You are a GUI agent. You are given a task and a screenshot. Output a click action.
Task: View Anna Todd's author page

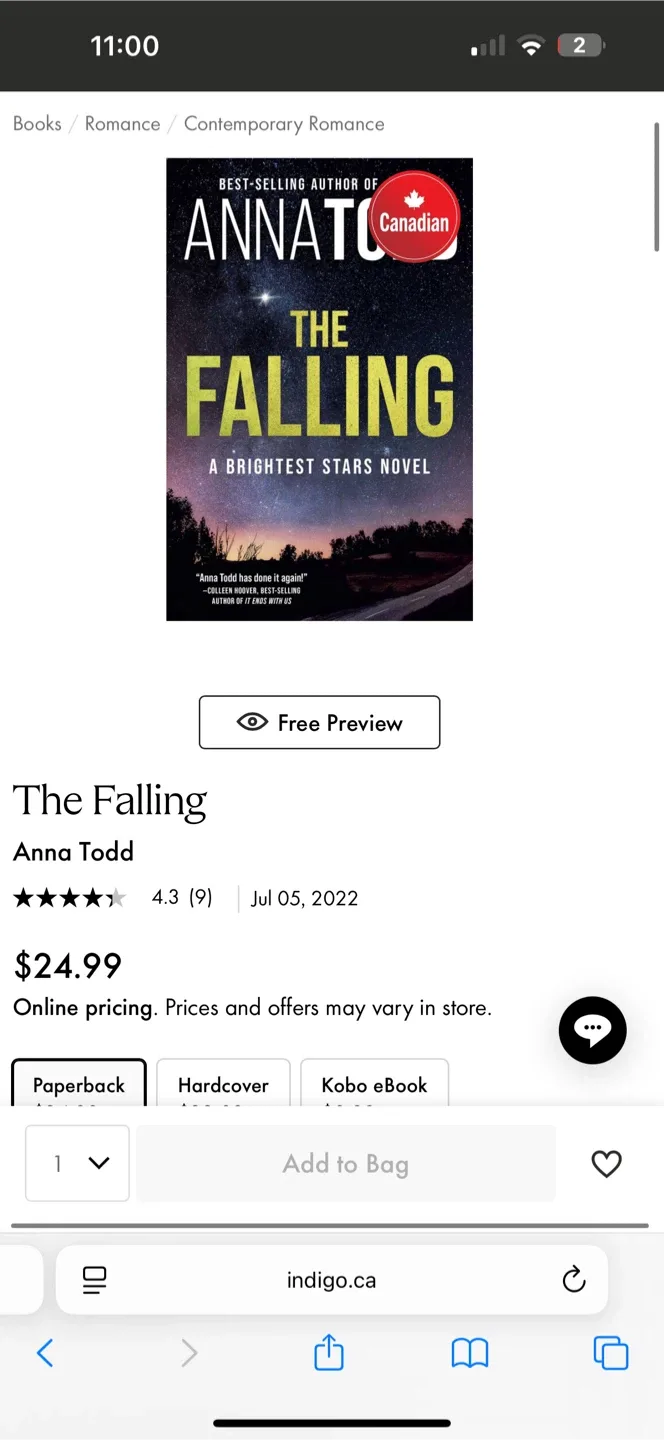pyautogui.click(x=73, y=851)
